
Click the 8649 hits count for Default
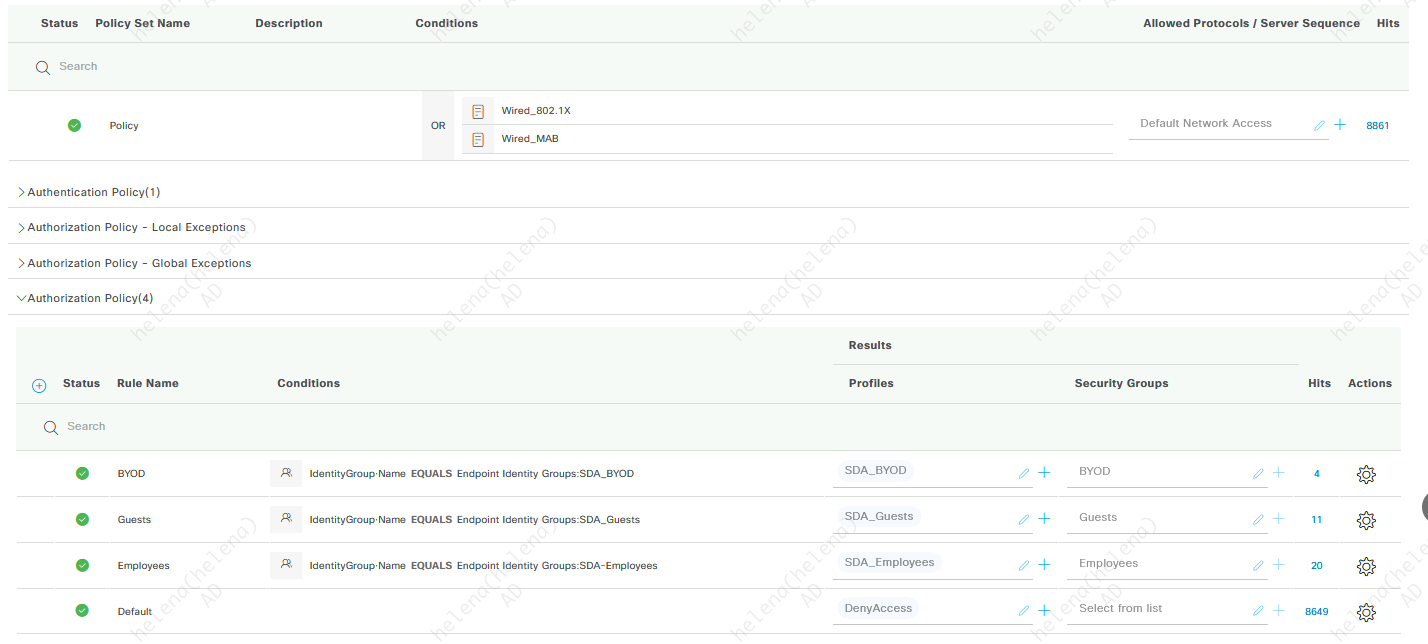tap(1316, 611)
